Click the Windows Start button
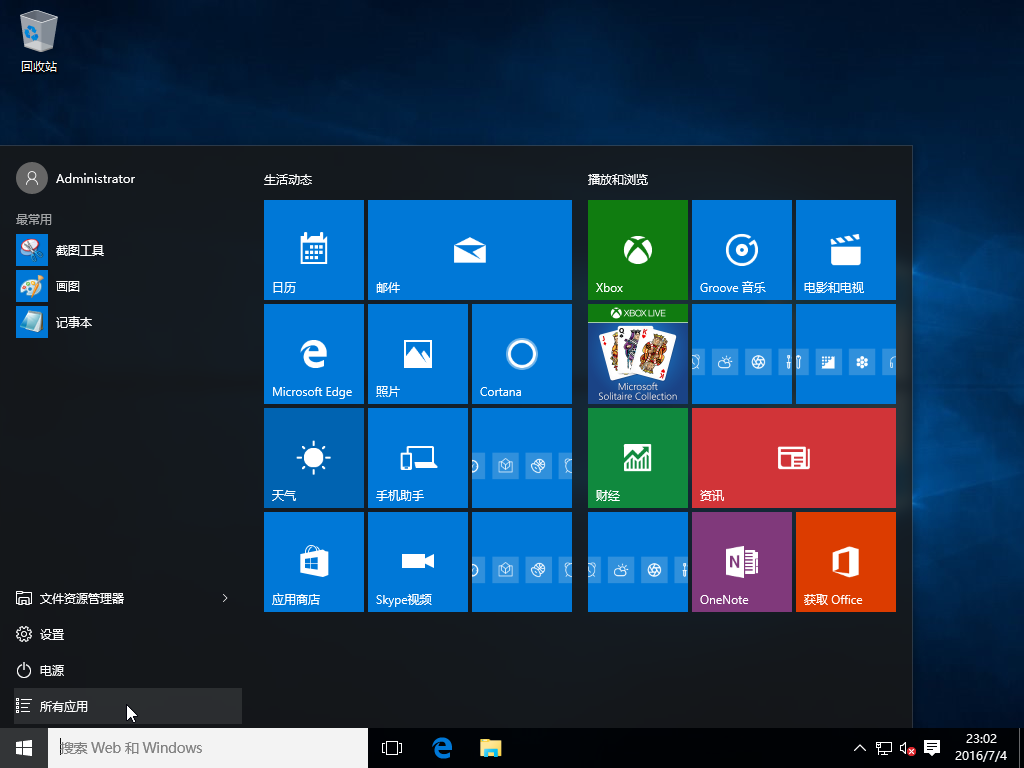This screenshot has height=768, width=1024. click(24, 748)
